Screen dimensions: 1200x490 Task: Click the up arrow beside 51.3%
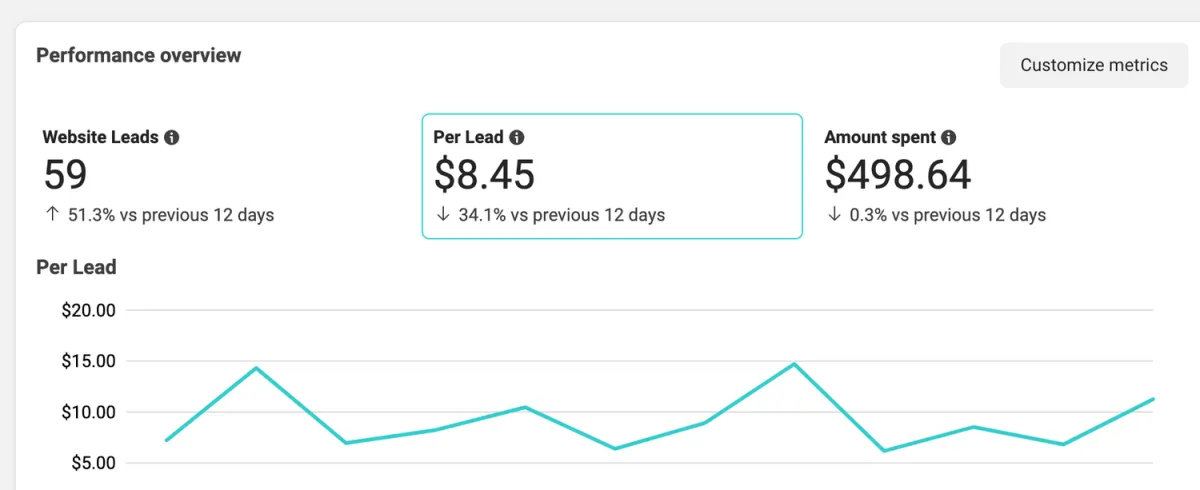(x=51, y=214)
